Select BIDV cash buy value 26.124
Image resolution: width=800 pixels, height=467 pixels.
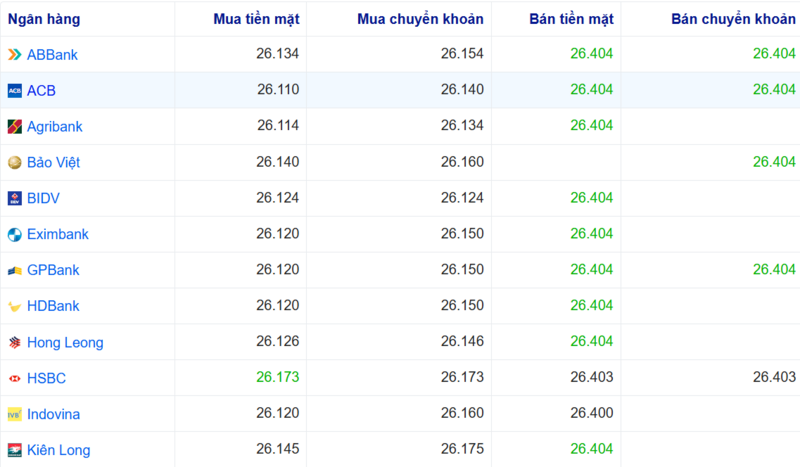tap(278, 198)
